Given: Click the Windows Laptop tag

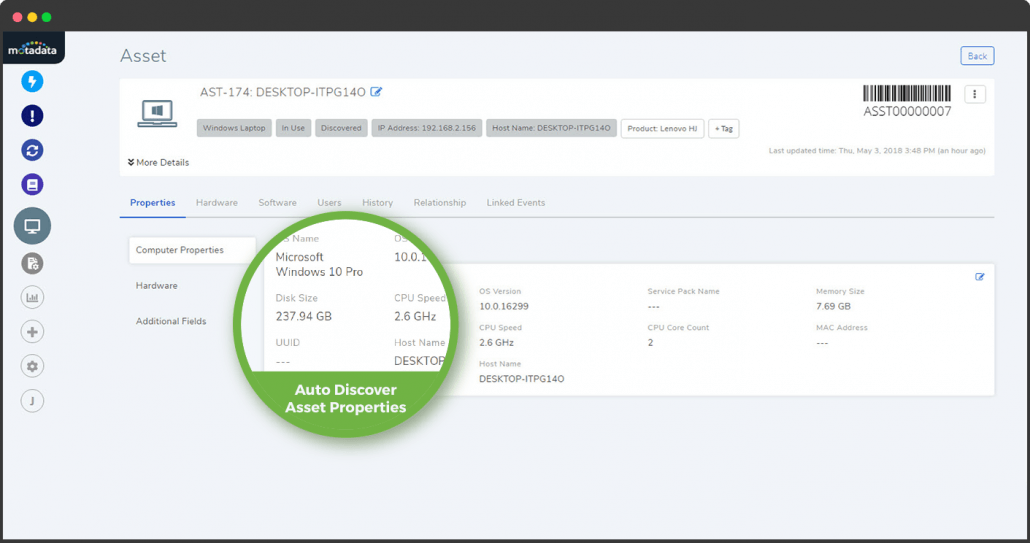Looking at the screenshot, I should point(234,128).
